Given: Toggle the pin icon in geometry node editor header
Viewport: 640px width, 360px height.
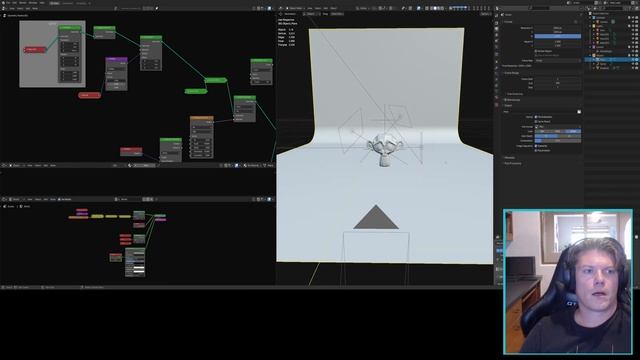Looking at the screenshot, I should coord(157,8).
